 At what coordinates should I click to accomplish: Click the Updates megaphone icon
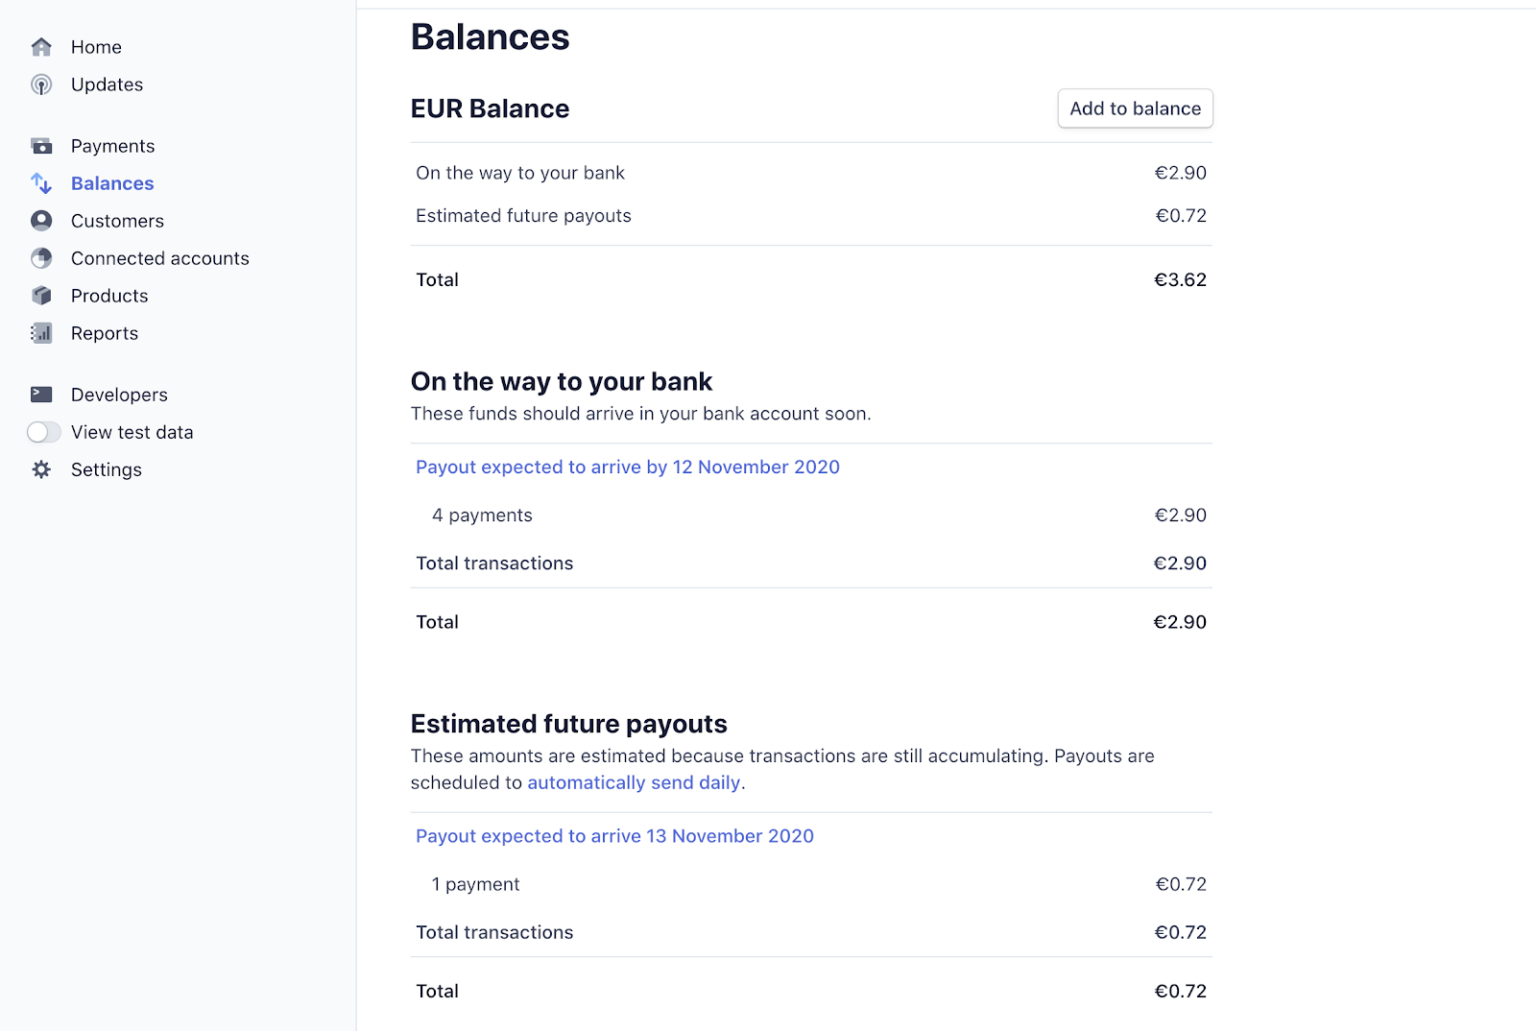[x=41, y=84]
